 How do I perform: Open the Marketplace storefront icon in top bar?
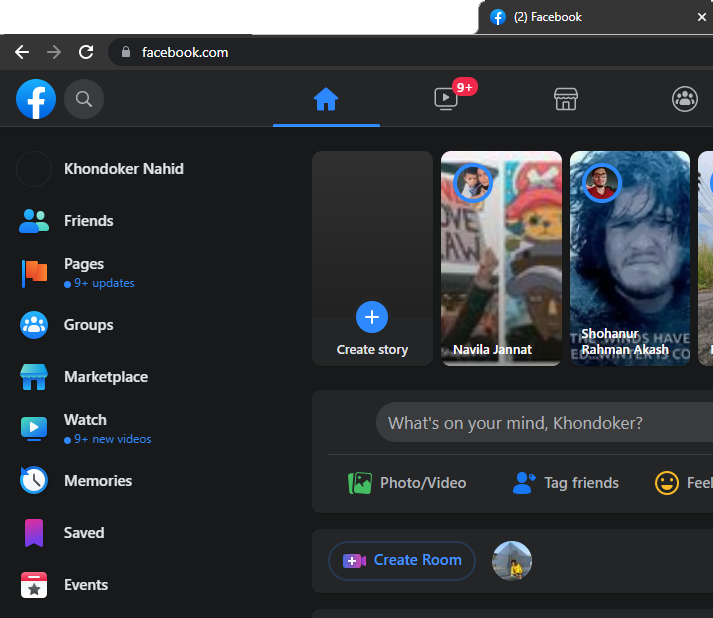(x=566, y=99)
